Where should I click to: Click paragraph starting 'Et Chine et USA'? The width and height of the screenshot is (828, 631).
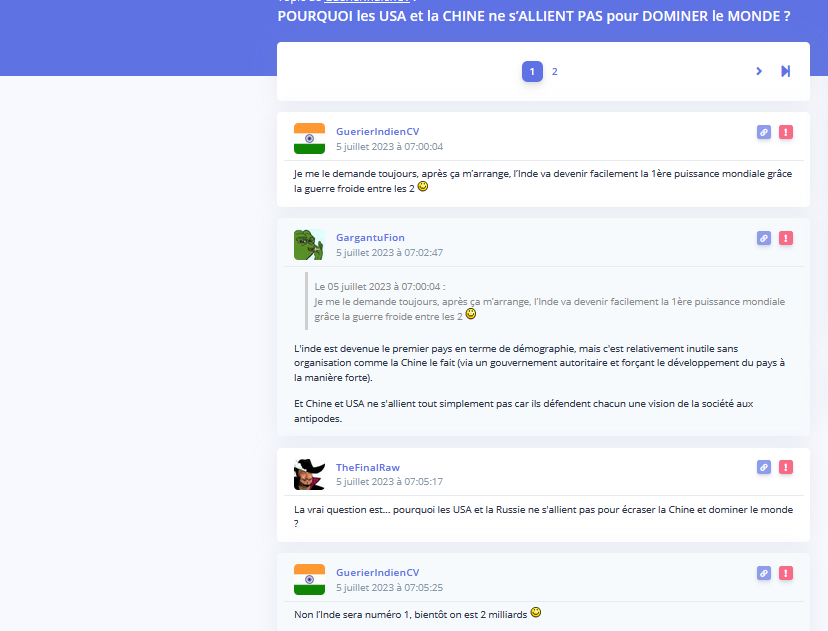pyautogui.click(x=523, y=411)
